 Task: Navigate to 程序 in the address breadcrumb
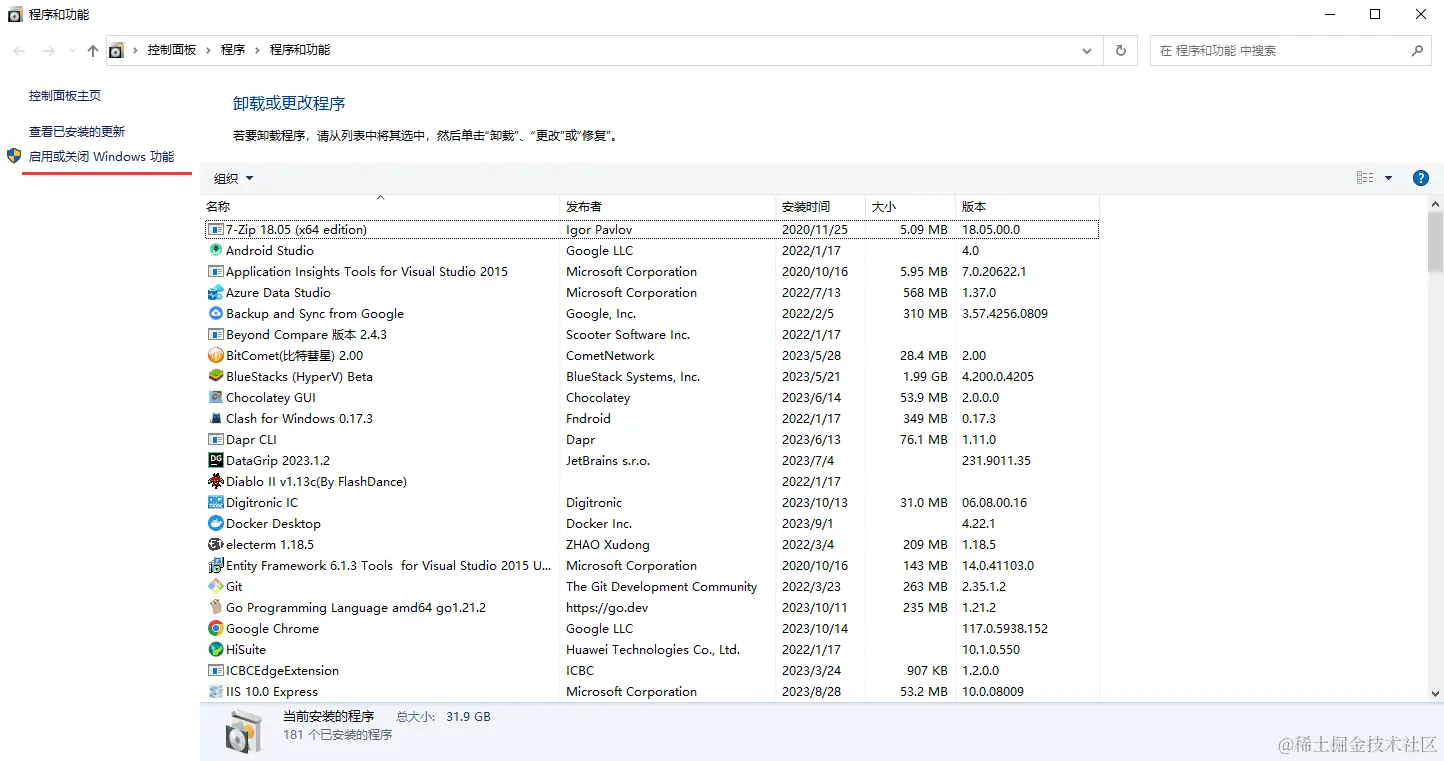[233, 50]
